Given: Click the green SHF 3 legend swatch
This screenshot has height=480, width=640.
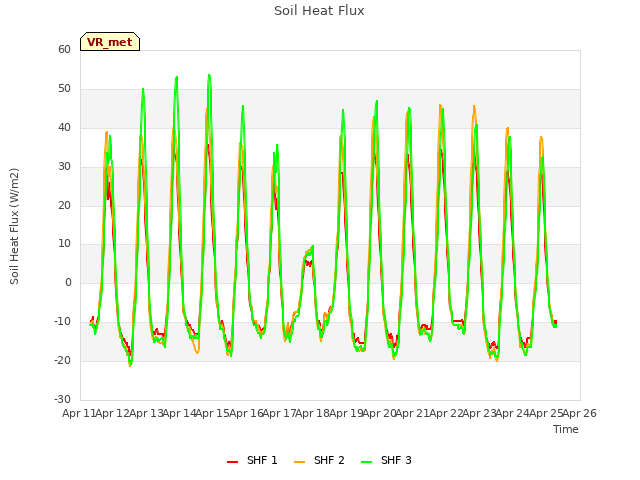Looking at the screenshot, I should [367, 462].
